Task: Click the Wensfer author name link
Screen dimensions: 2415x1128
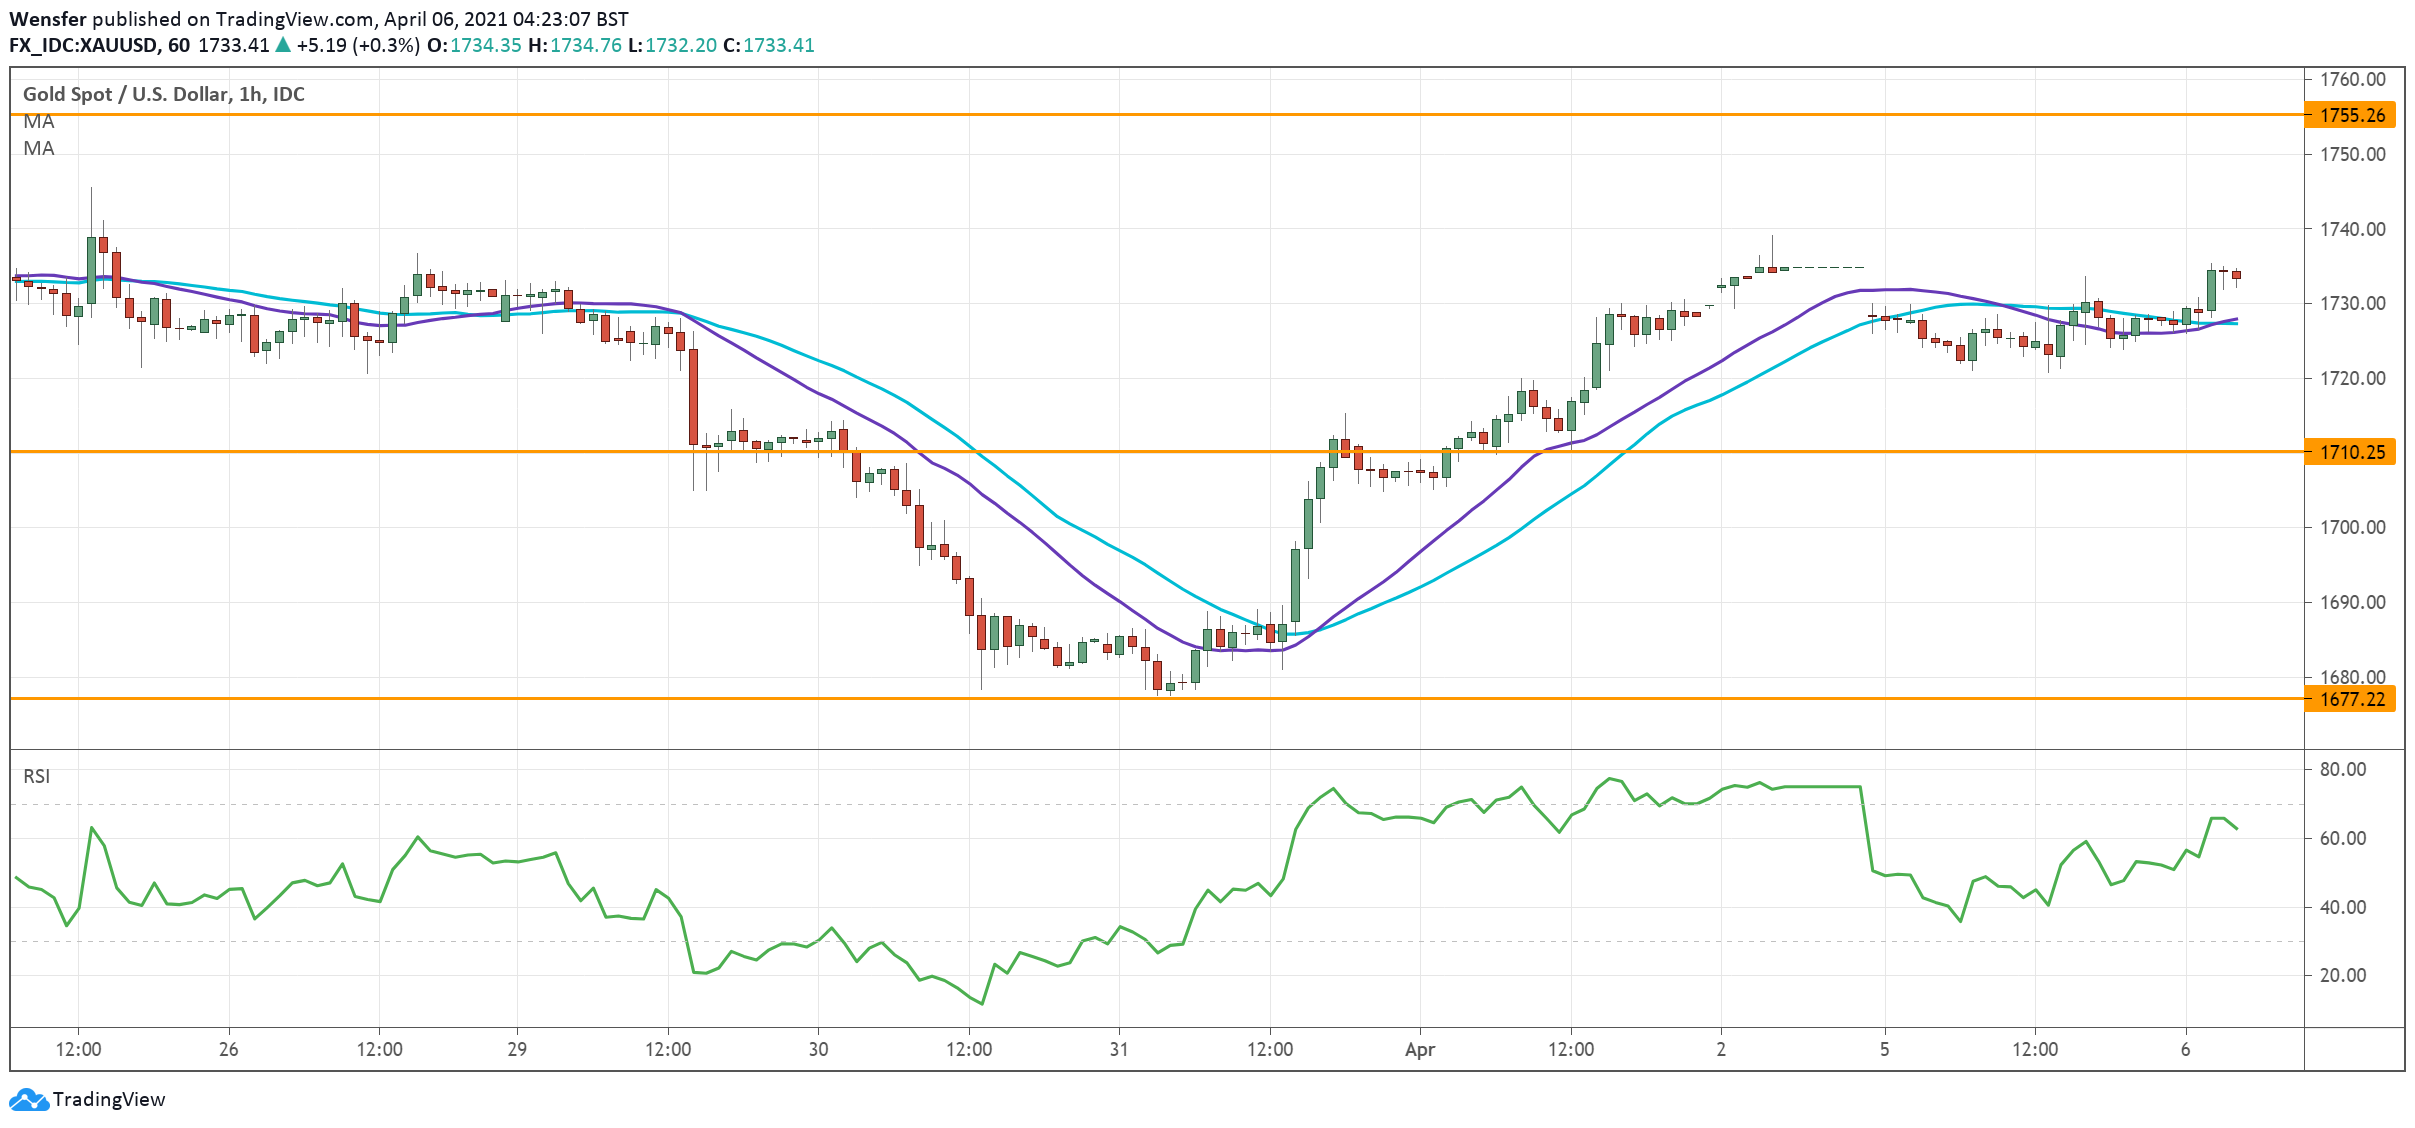Action: [x=48, y=17]
